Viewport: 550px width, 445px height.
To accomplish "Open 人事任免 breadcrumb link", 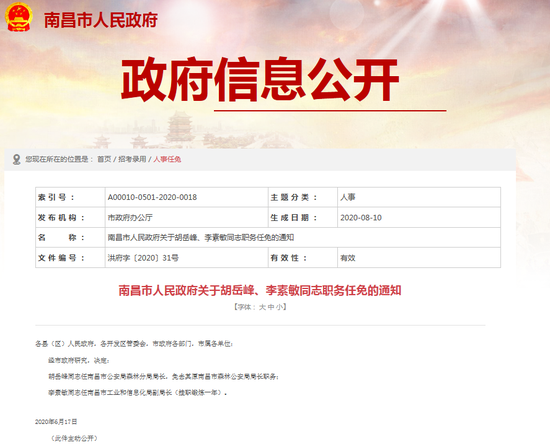I will pyautogui.click(x=167, y=160).
